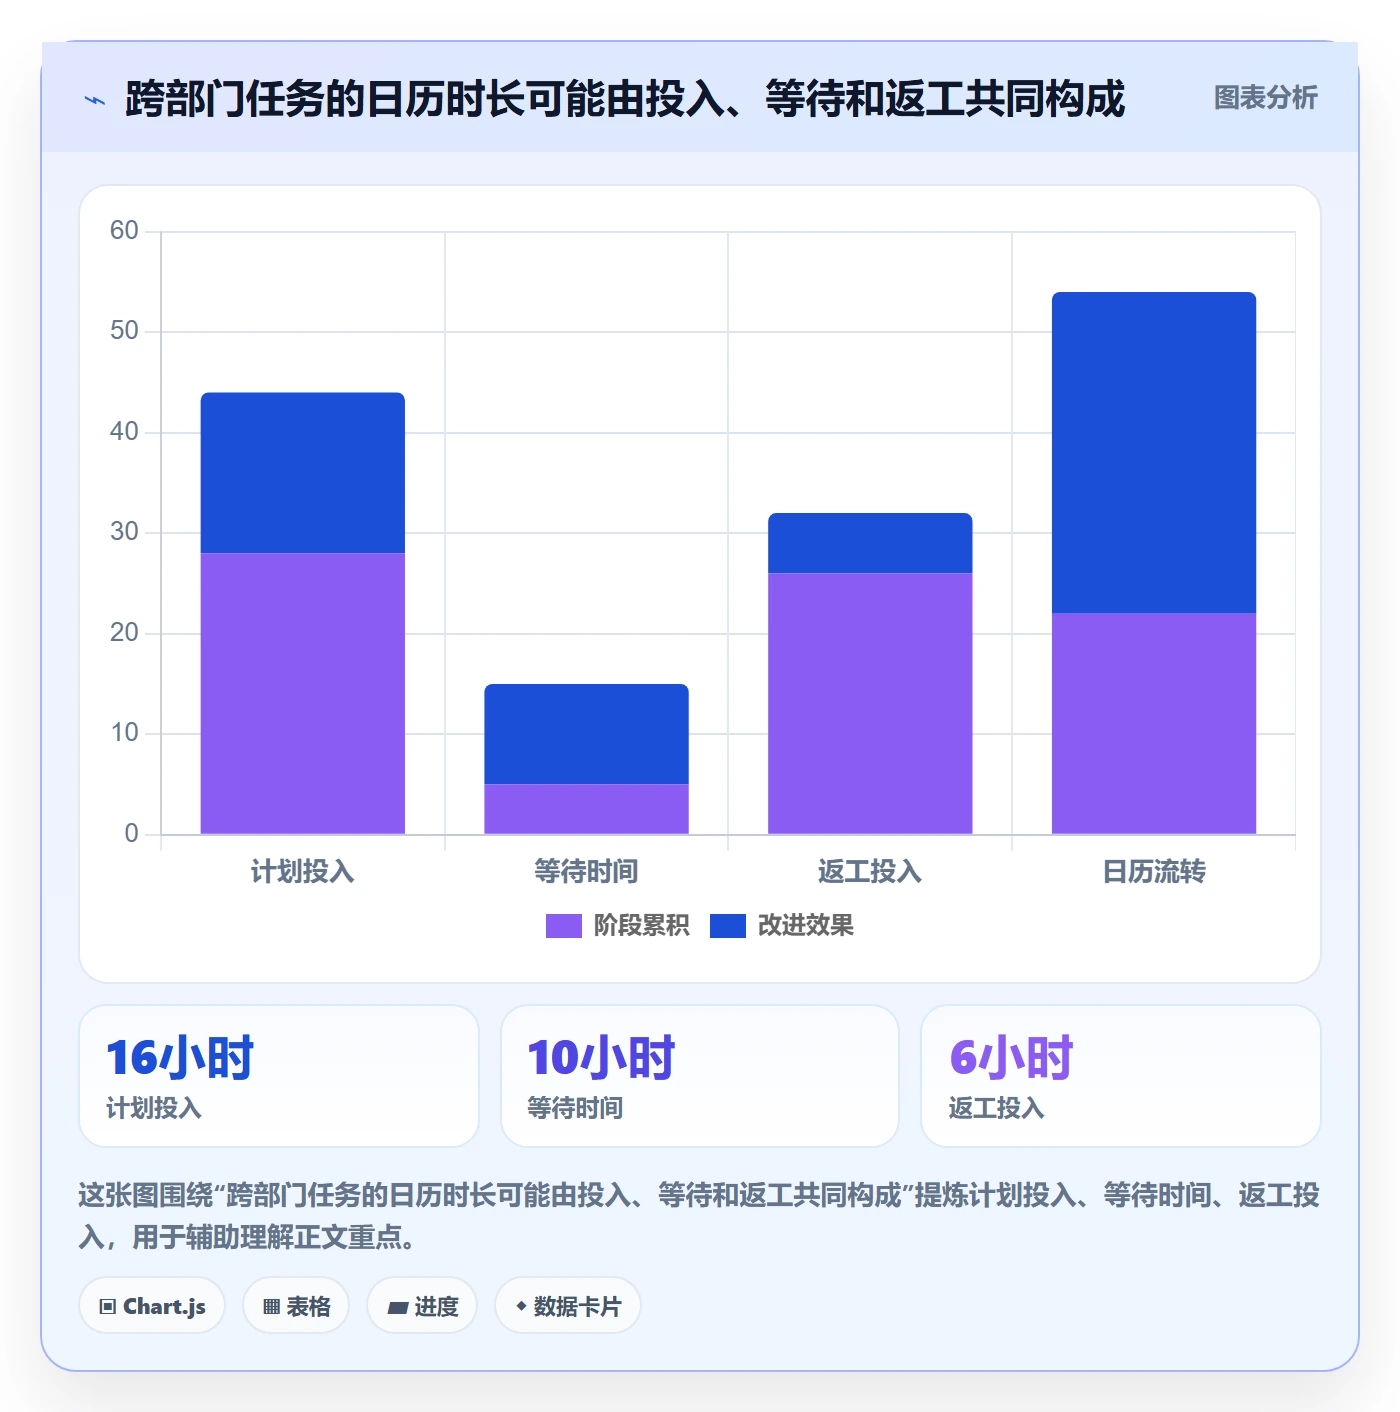Click the 日历流转 x-axis label
Image resolution: width=1400 pixels, height=1412 pixels.
1154,872
